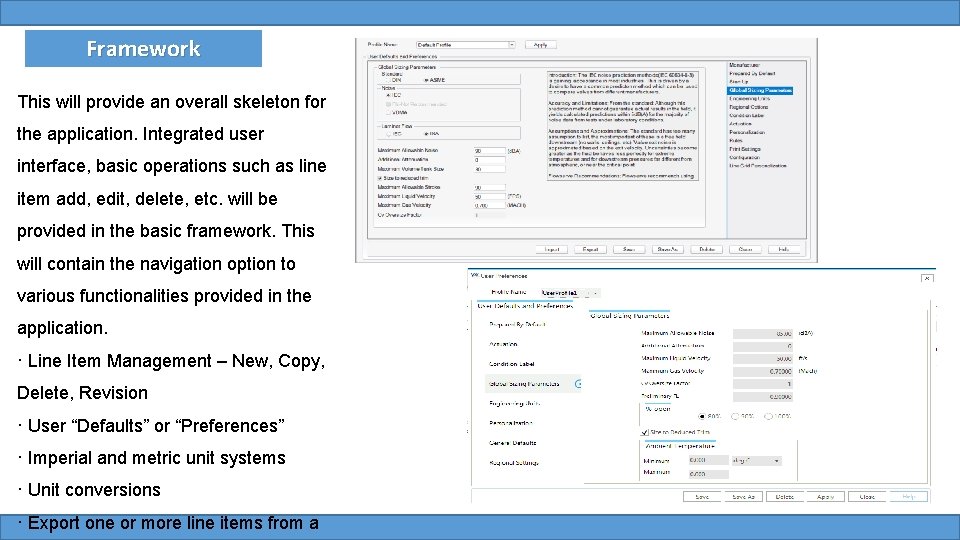Open ambient temperature unit dropdown
Screen dimensions: 960x540
click(x=756, y=460)
